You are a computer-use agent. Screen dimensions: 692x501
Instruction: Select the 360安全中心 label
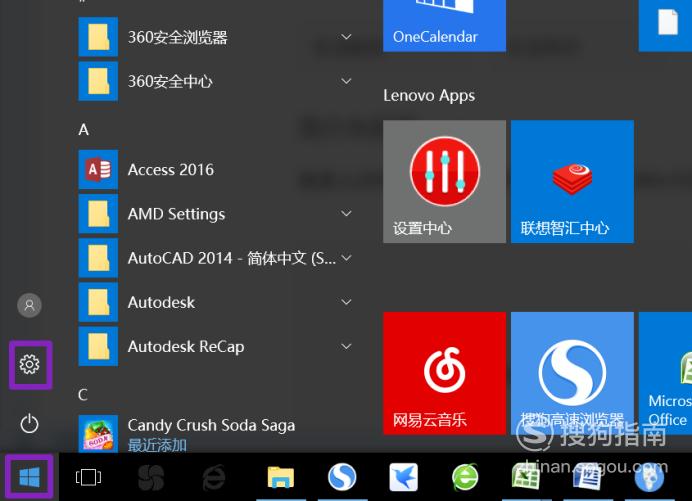[x=170, y=81]
